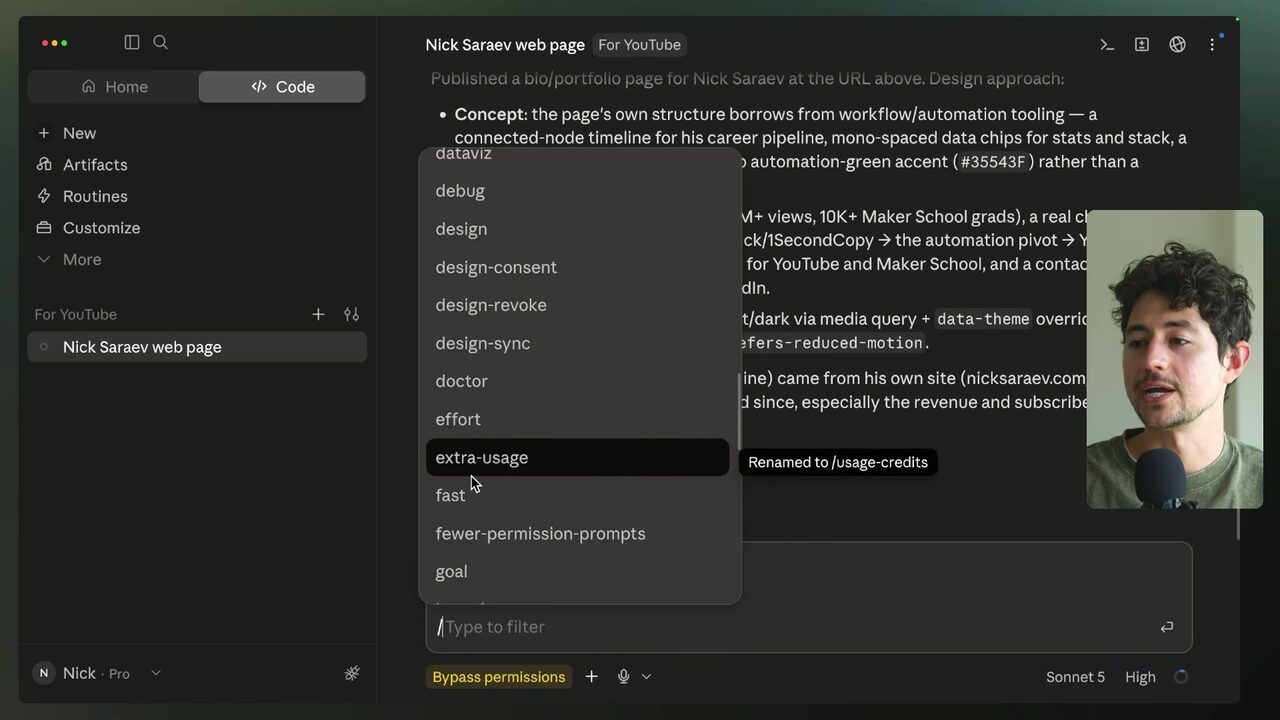Click the bug icon beside the account

coord(352,673)
